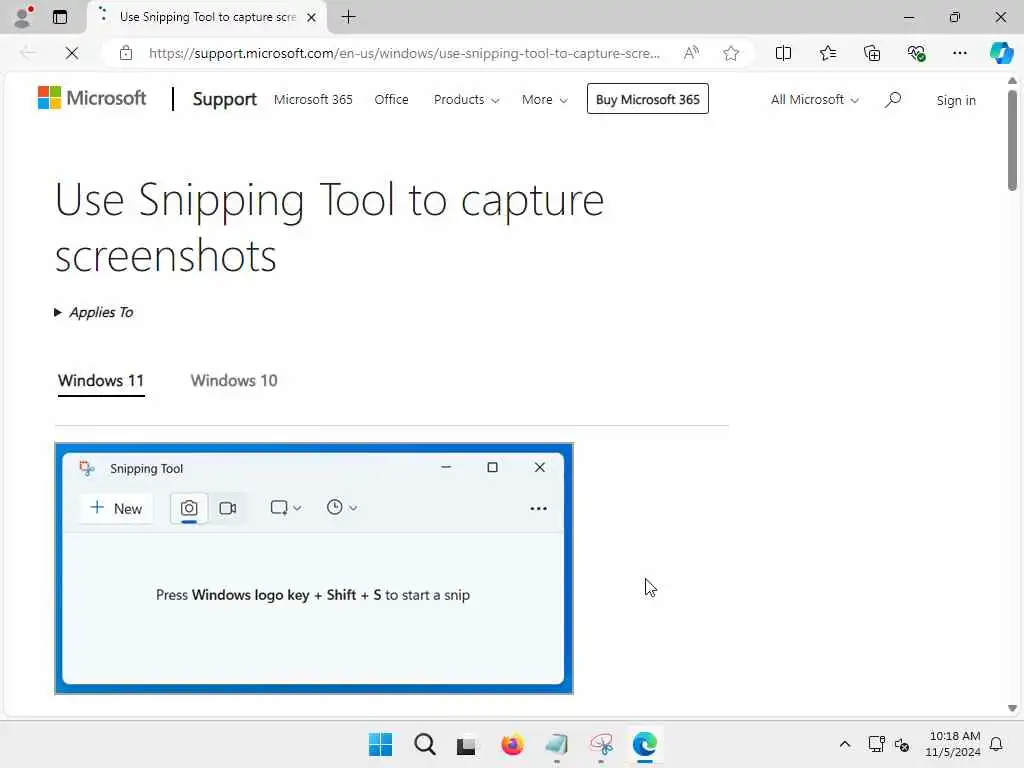This screenshot has width=1024, height=768.
Task: Open Browser essentials heart icon
Action: 916,53
